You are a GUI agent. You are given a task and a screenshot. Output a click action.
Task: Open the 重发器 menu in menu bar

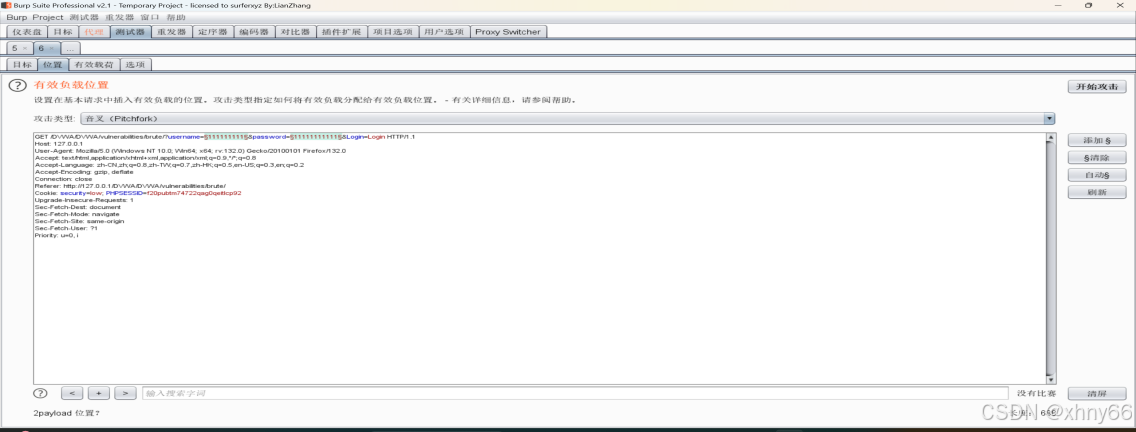click(120, 17)
